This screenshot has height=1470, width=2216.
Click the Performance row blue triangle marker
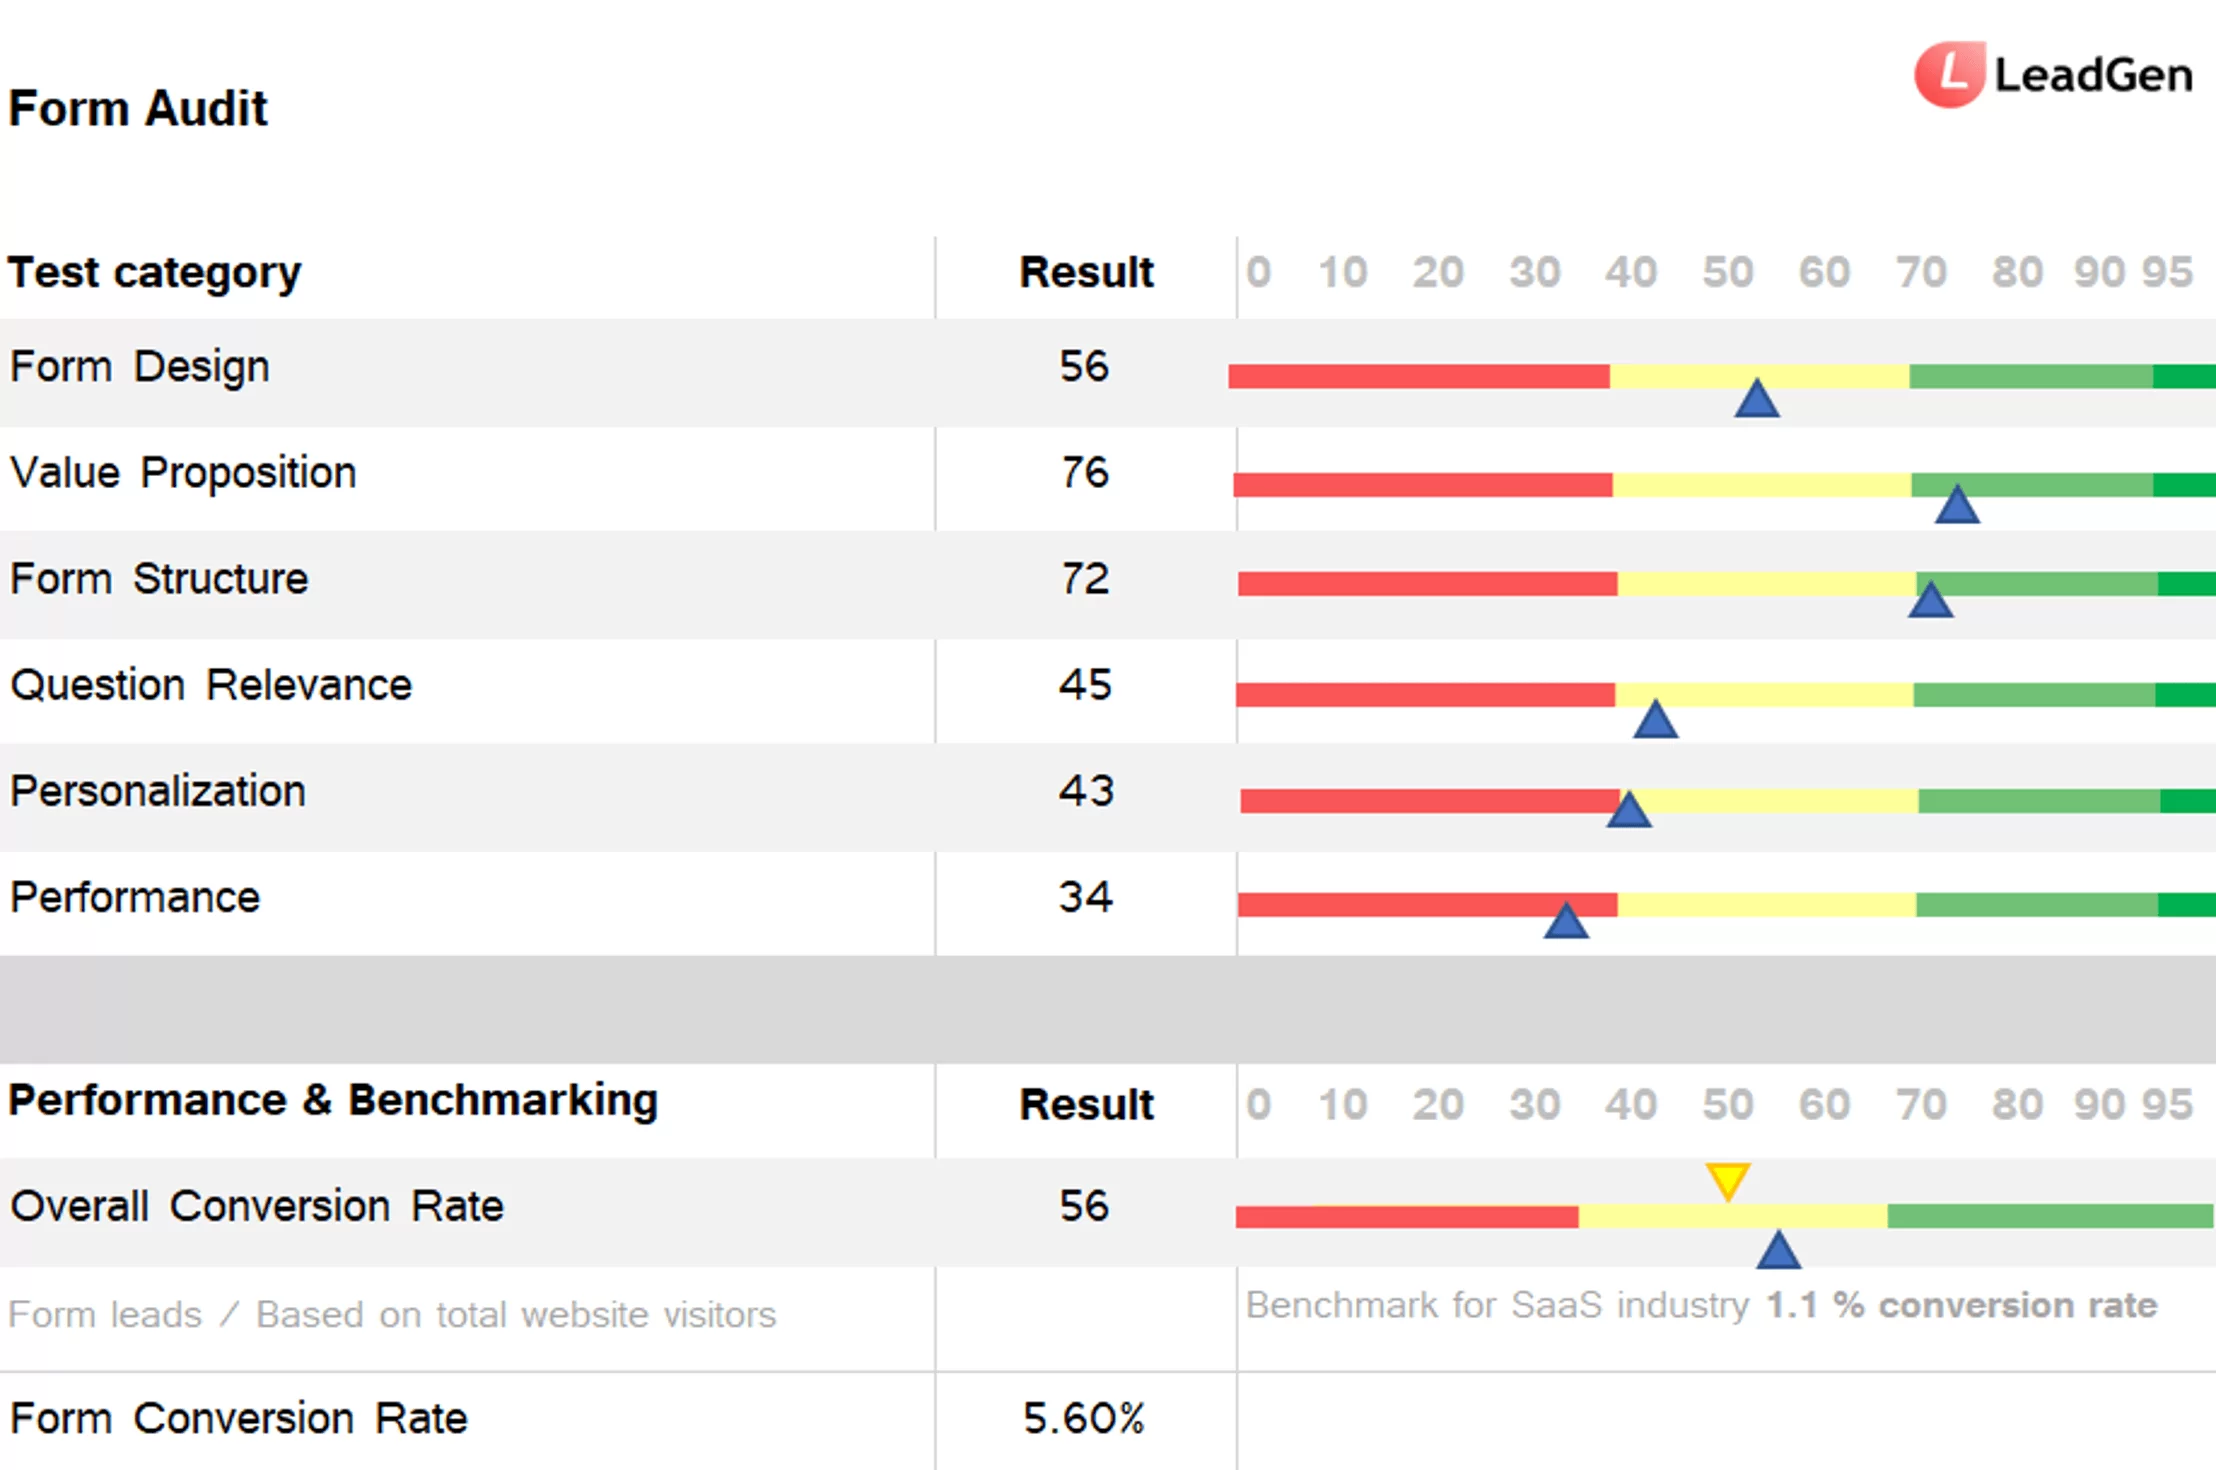(x=1565, y=922)
